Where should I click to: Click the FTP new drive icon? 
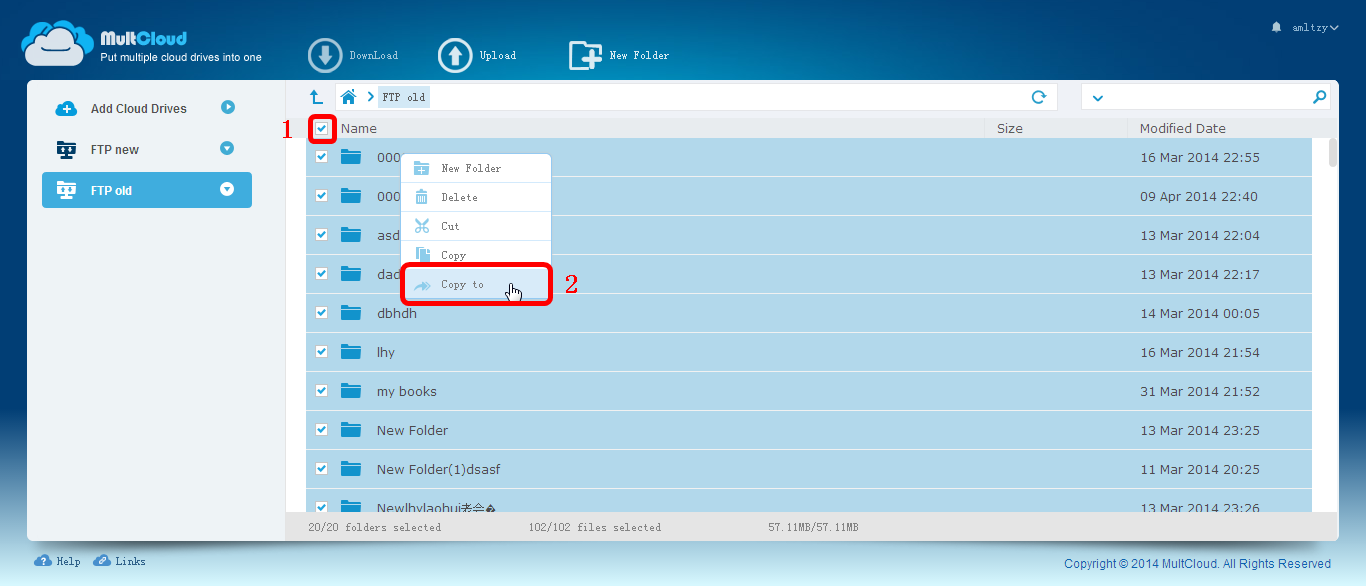coord(66,149)
